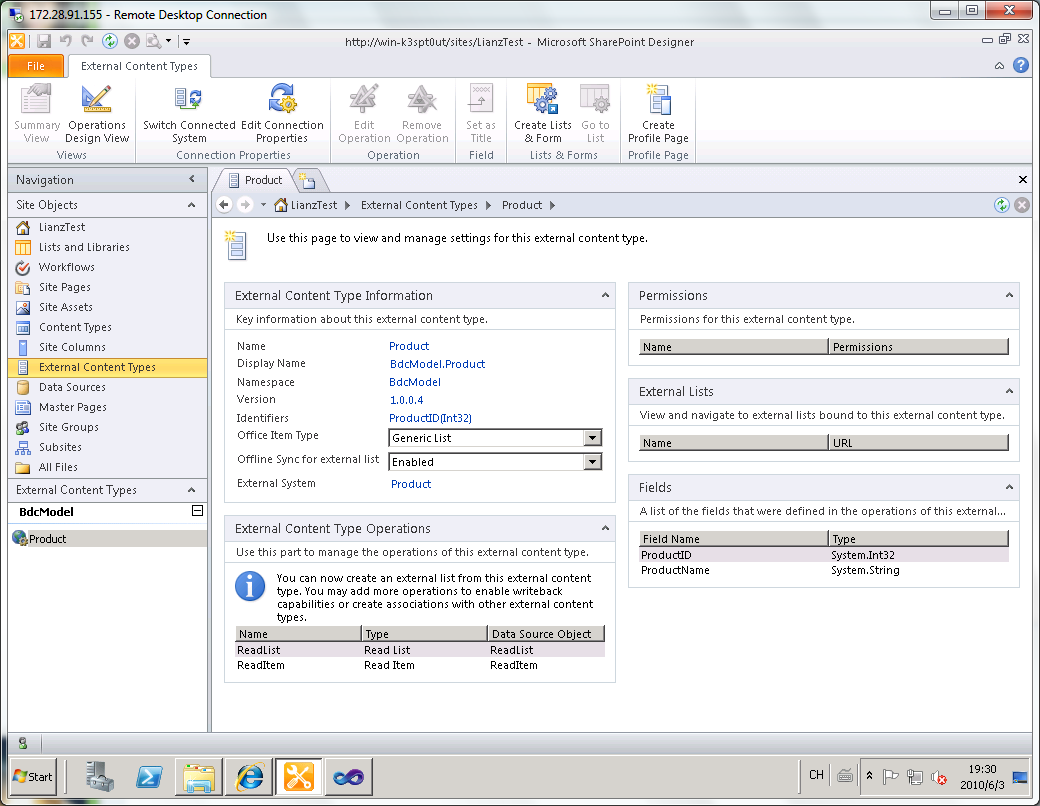
Task: Close the Product document tab with X
Action: click(x=1023, y=180)
